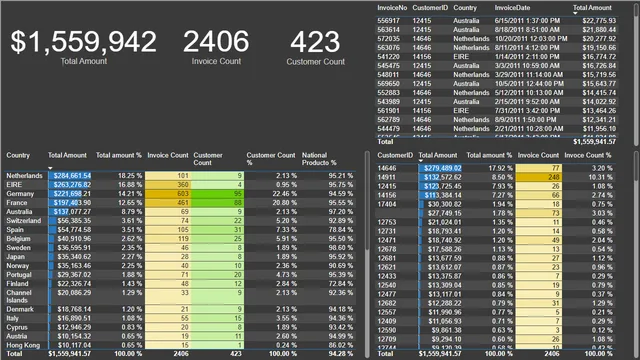
Task: Click the Austria country row
Action: click(180, 336)
